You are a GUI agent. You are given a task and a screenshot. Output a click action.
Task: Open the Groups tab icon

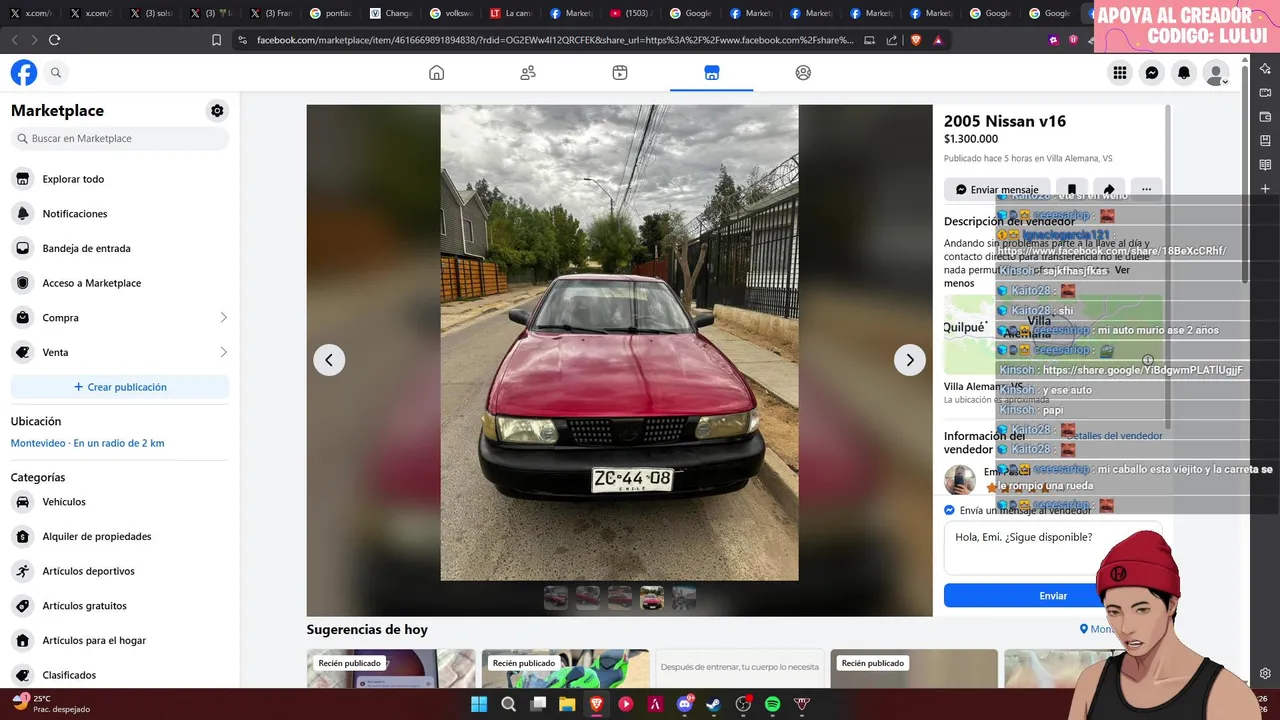pos(803,73)
